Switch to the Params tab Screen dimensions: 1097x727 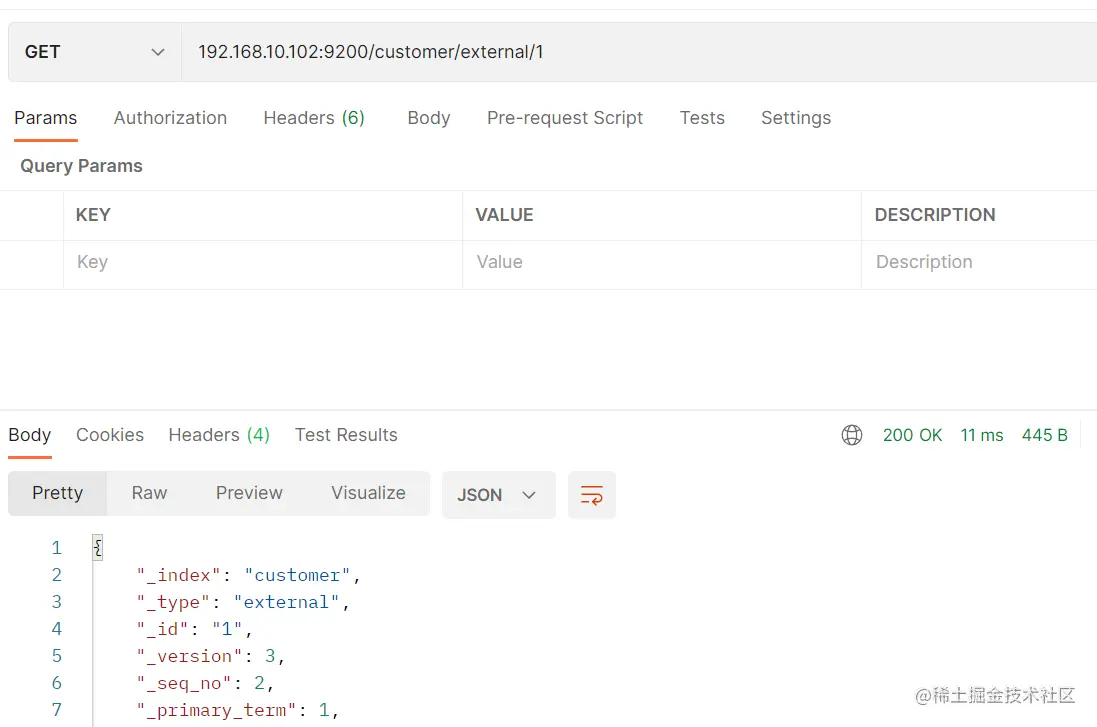[x=45, y=118]
